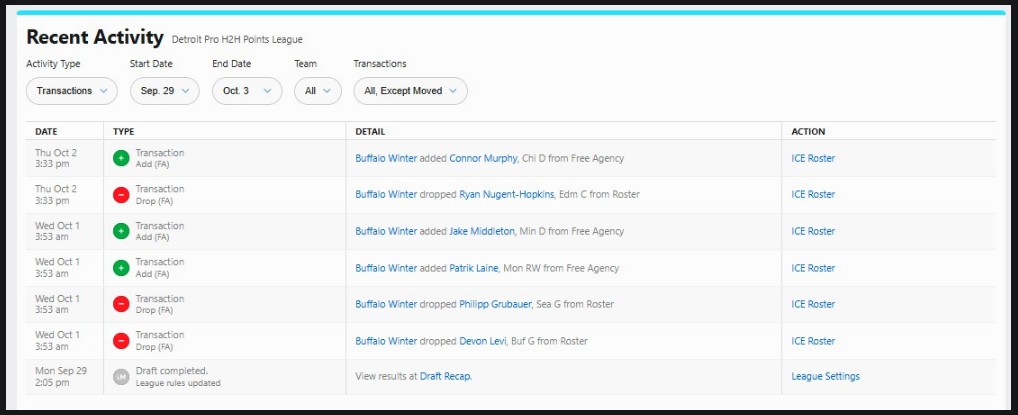This screenshot has height=415, width=1018.
Task: Open the Draft Recap link
Action: click(444, 377)
